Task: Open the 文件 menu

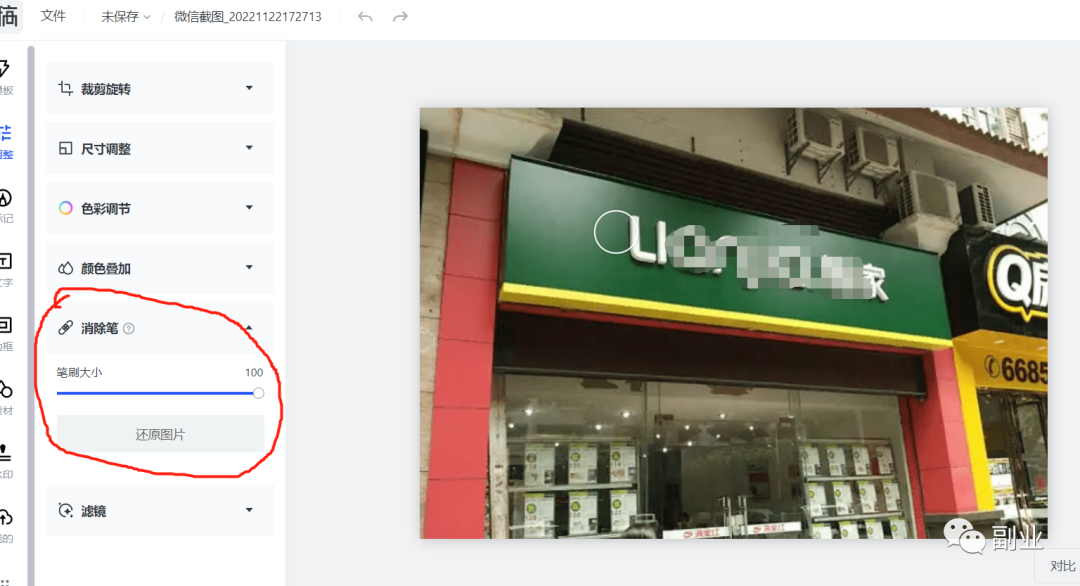Action: coord(53,16)
